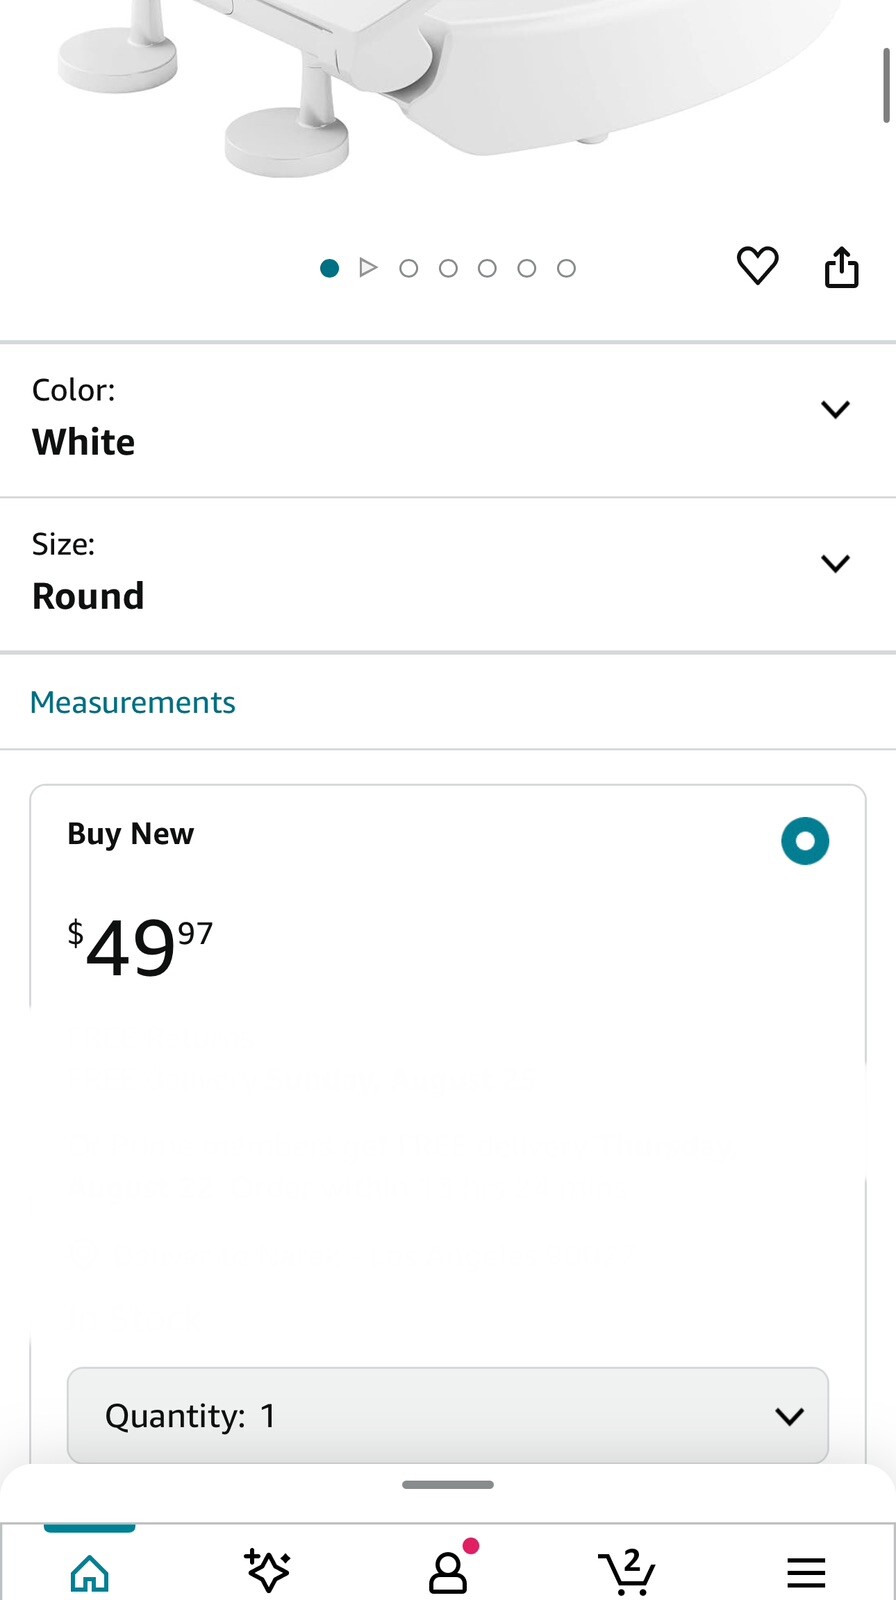
Task: Share this product using the share icon
Action: click(x=842, y=266)
